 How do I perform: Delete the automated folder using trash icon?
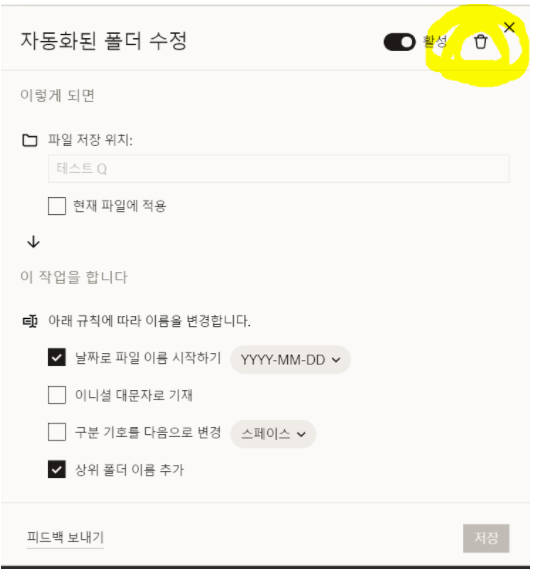tap(480, 42)
